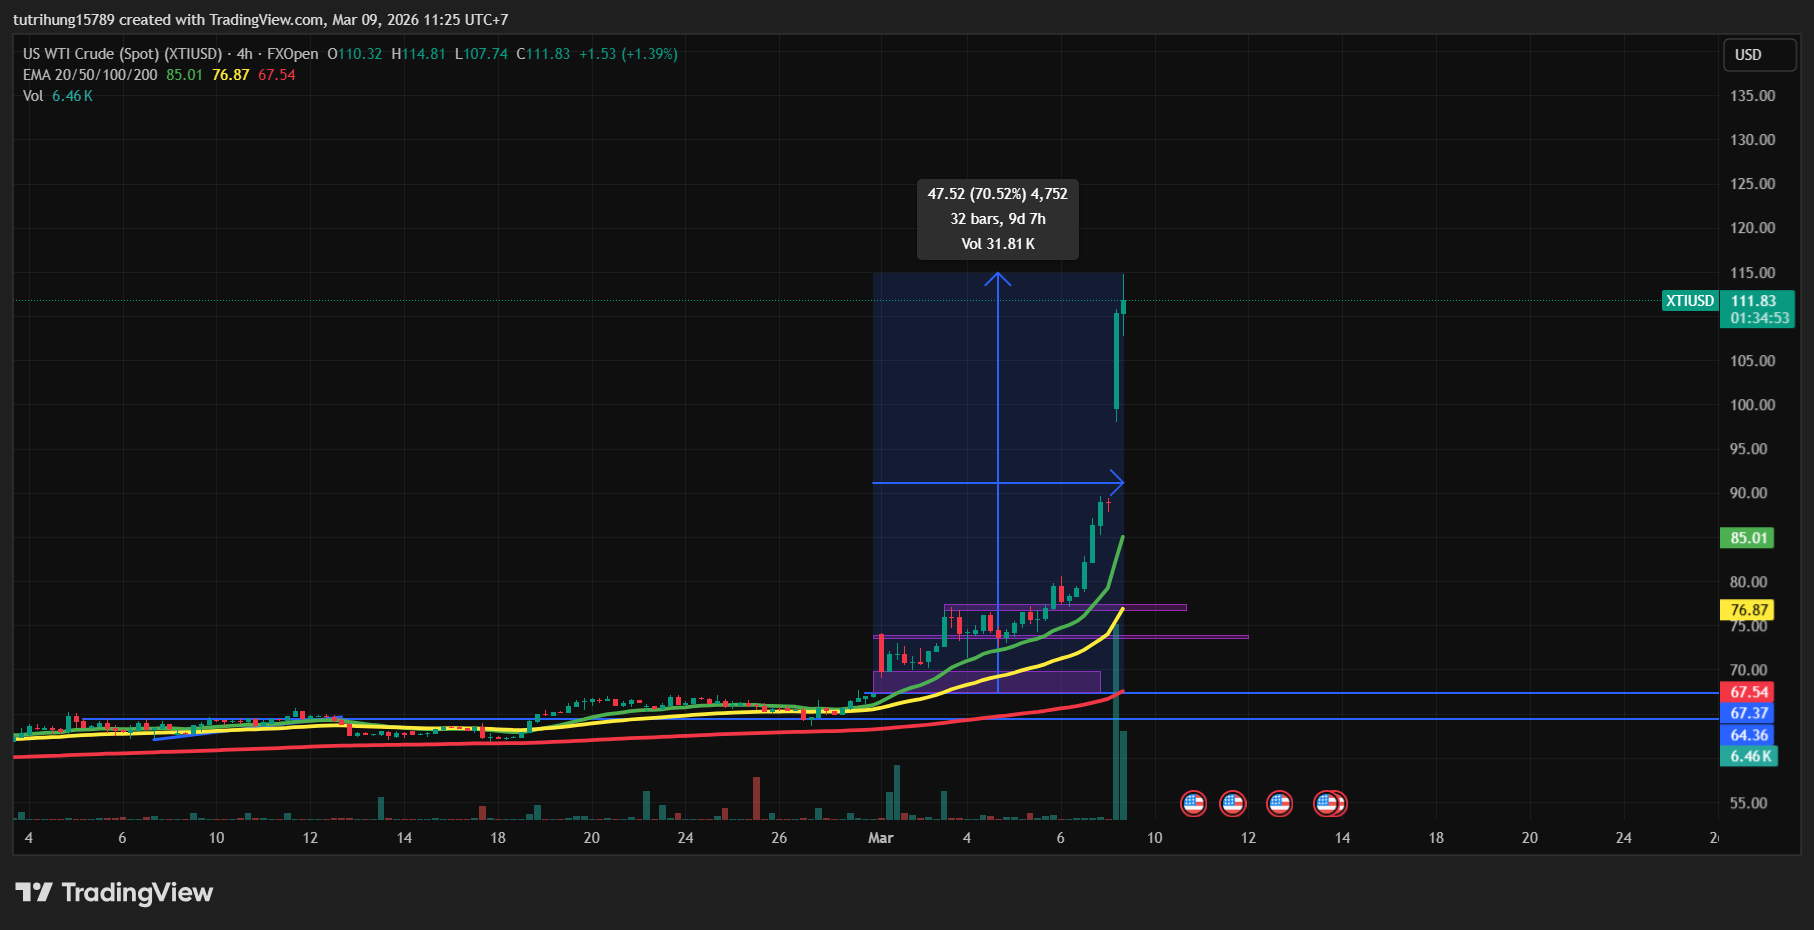Select the Vol indicator legend

click(x=33, y=96)
